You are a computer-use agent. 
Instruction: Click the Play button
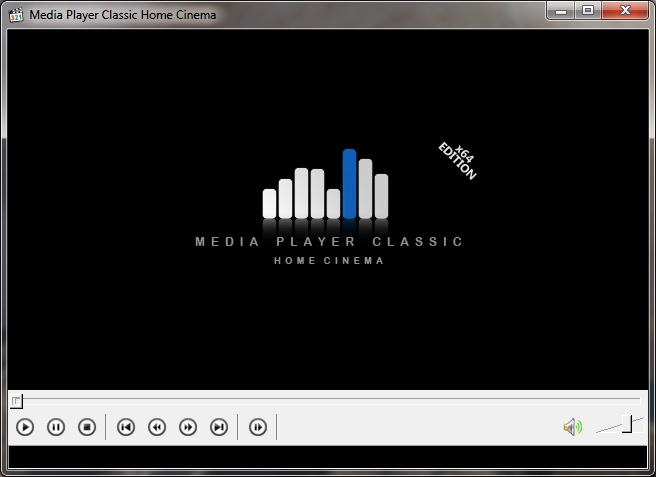pyautogui.click(x=25, y=427)
